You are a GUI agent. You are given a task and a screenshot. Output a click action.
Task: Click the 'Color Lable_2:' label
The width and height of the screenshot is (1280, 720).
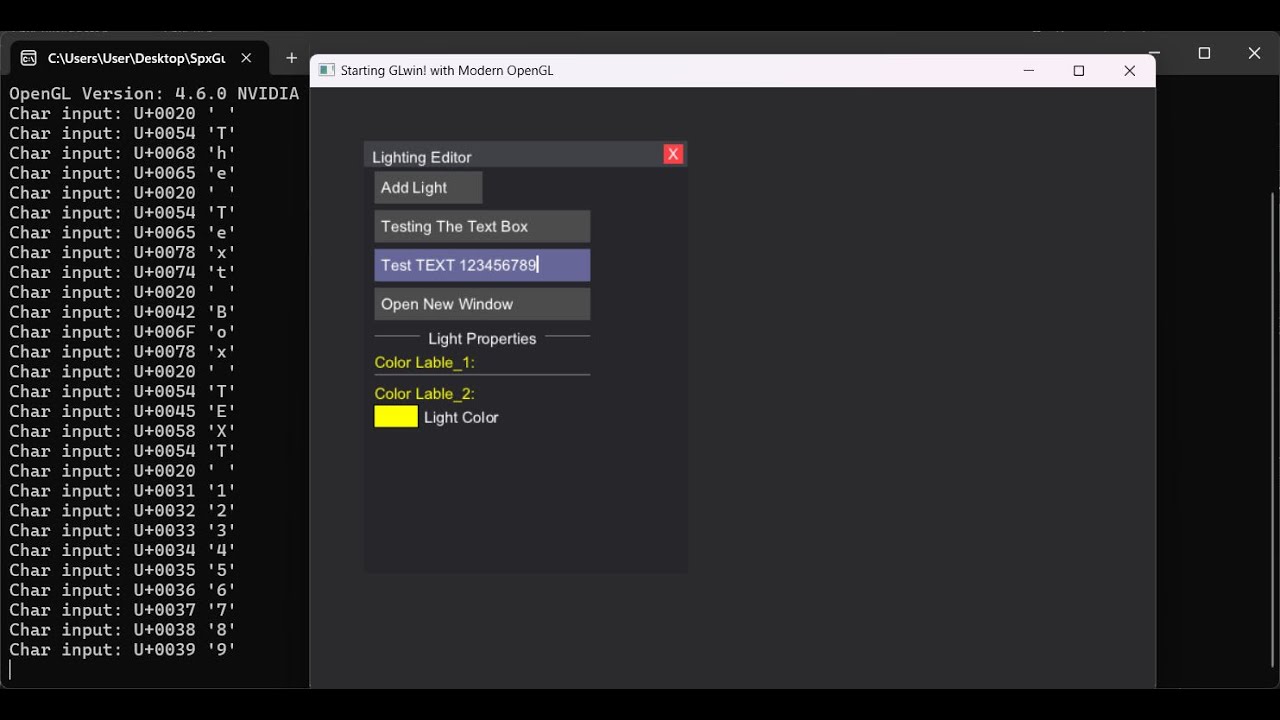point(425,394)
